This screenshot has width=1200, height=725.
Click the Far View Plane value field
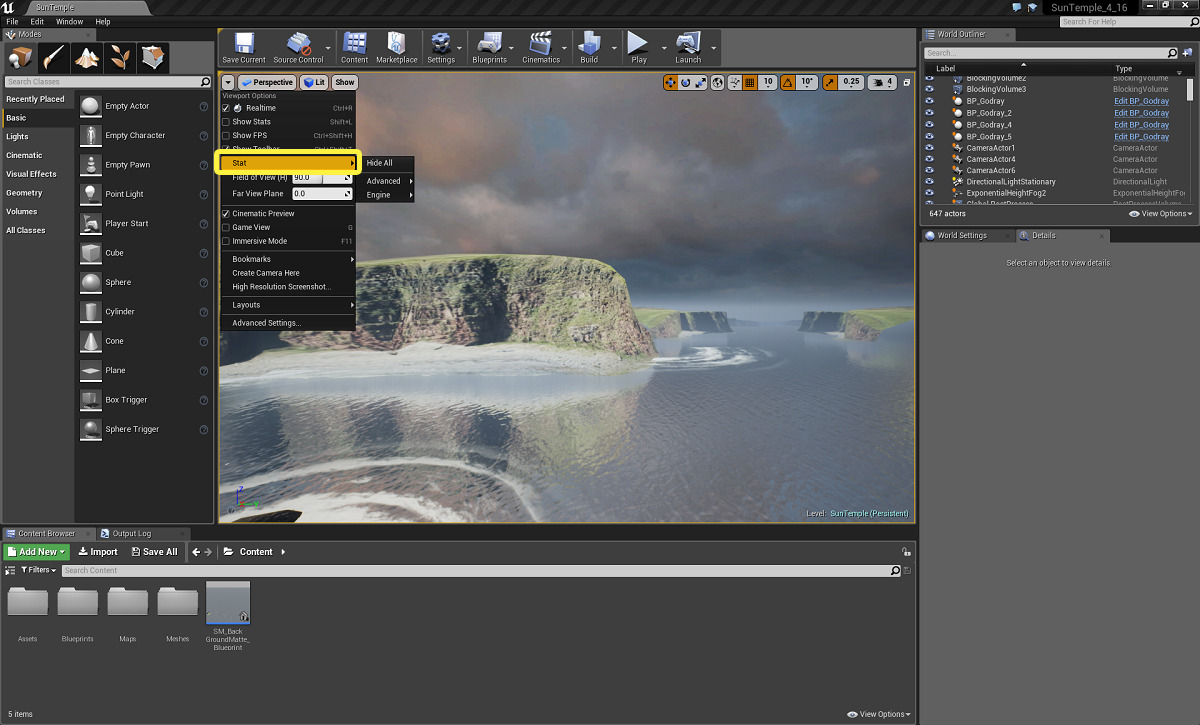pos(317,194)
